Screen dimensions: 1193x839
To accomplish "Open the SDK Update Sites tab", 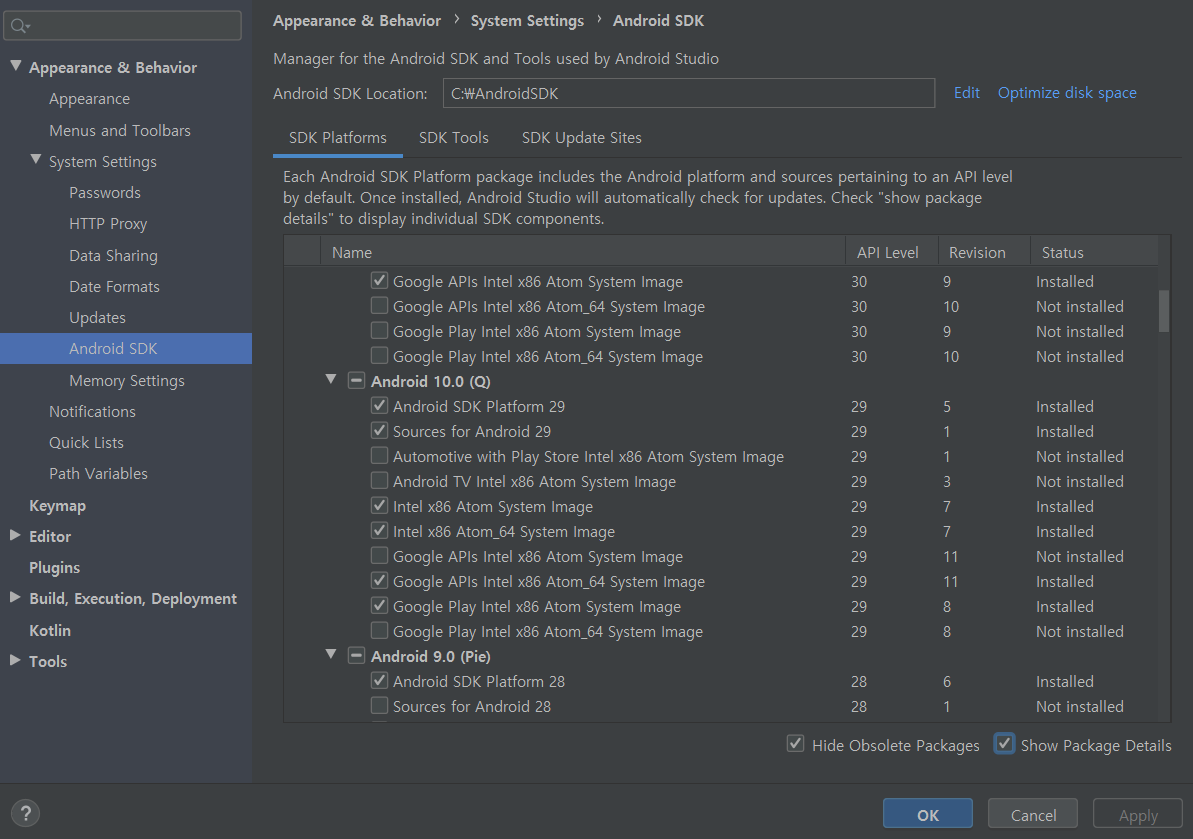I will point(581,138).
